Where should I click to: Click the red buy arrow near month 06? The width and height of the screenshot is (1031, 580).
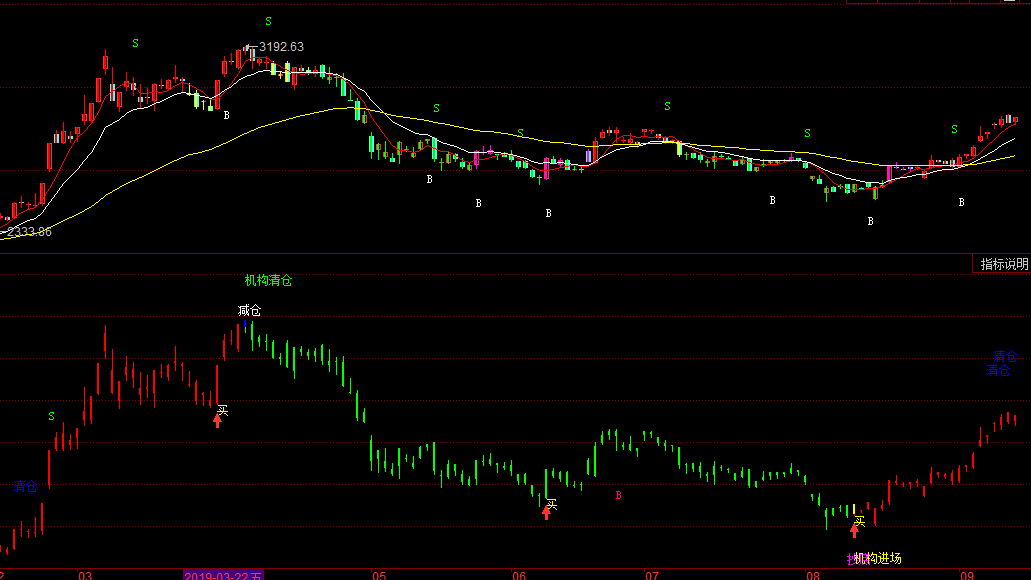click(x=546, y=511)
